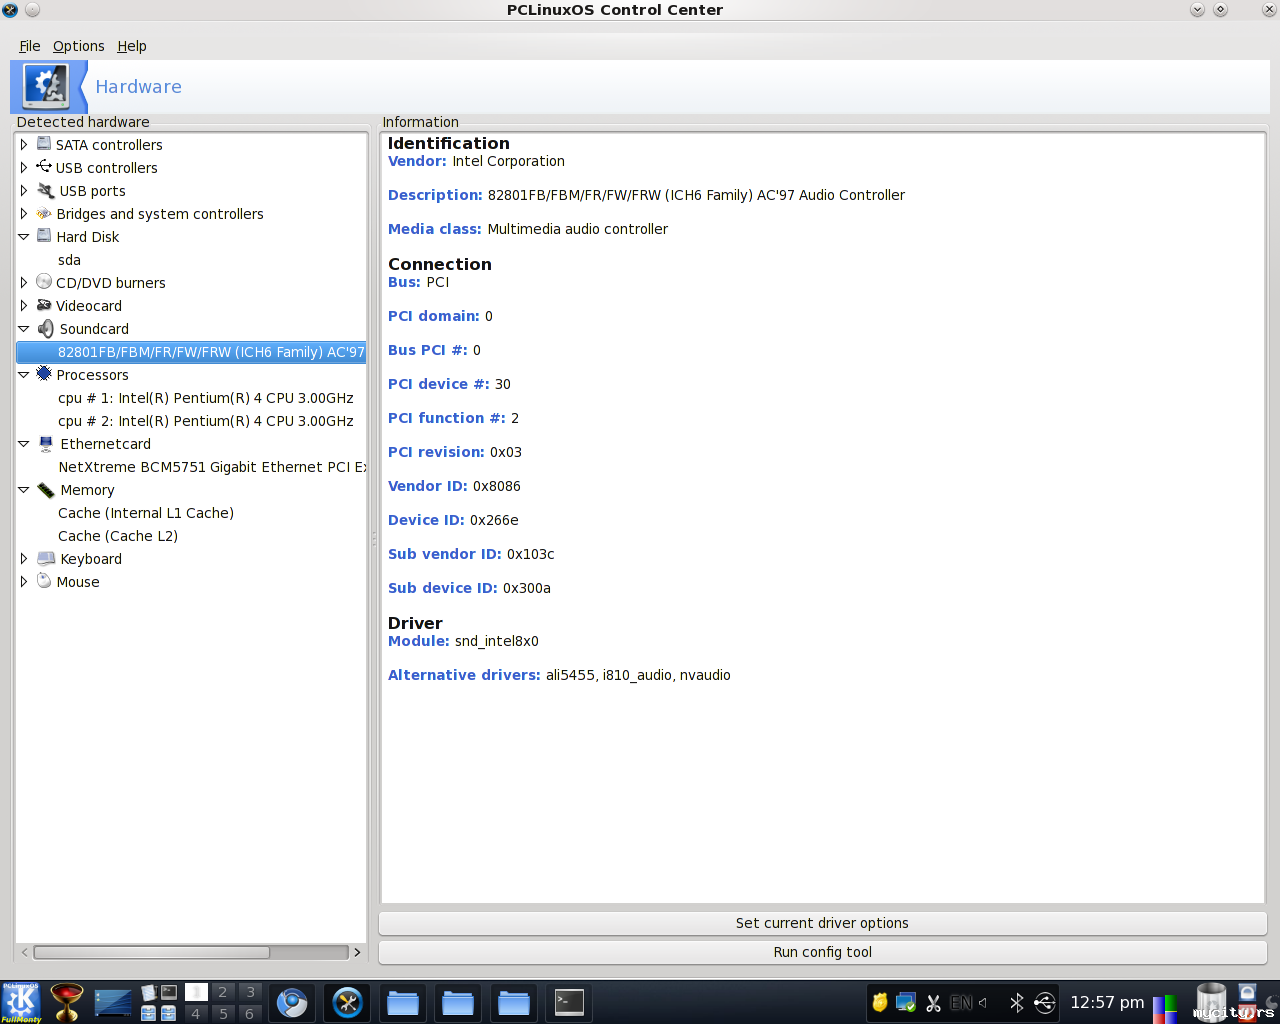Select cpu # 1 Pentium 4 entry

coord(206,398)
